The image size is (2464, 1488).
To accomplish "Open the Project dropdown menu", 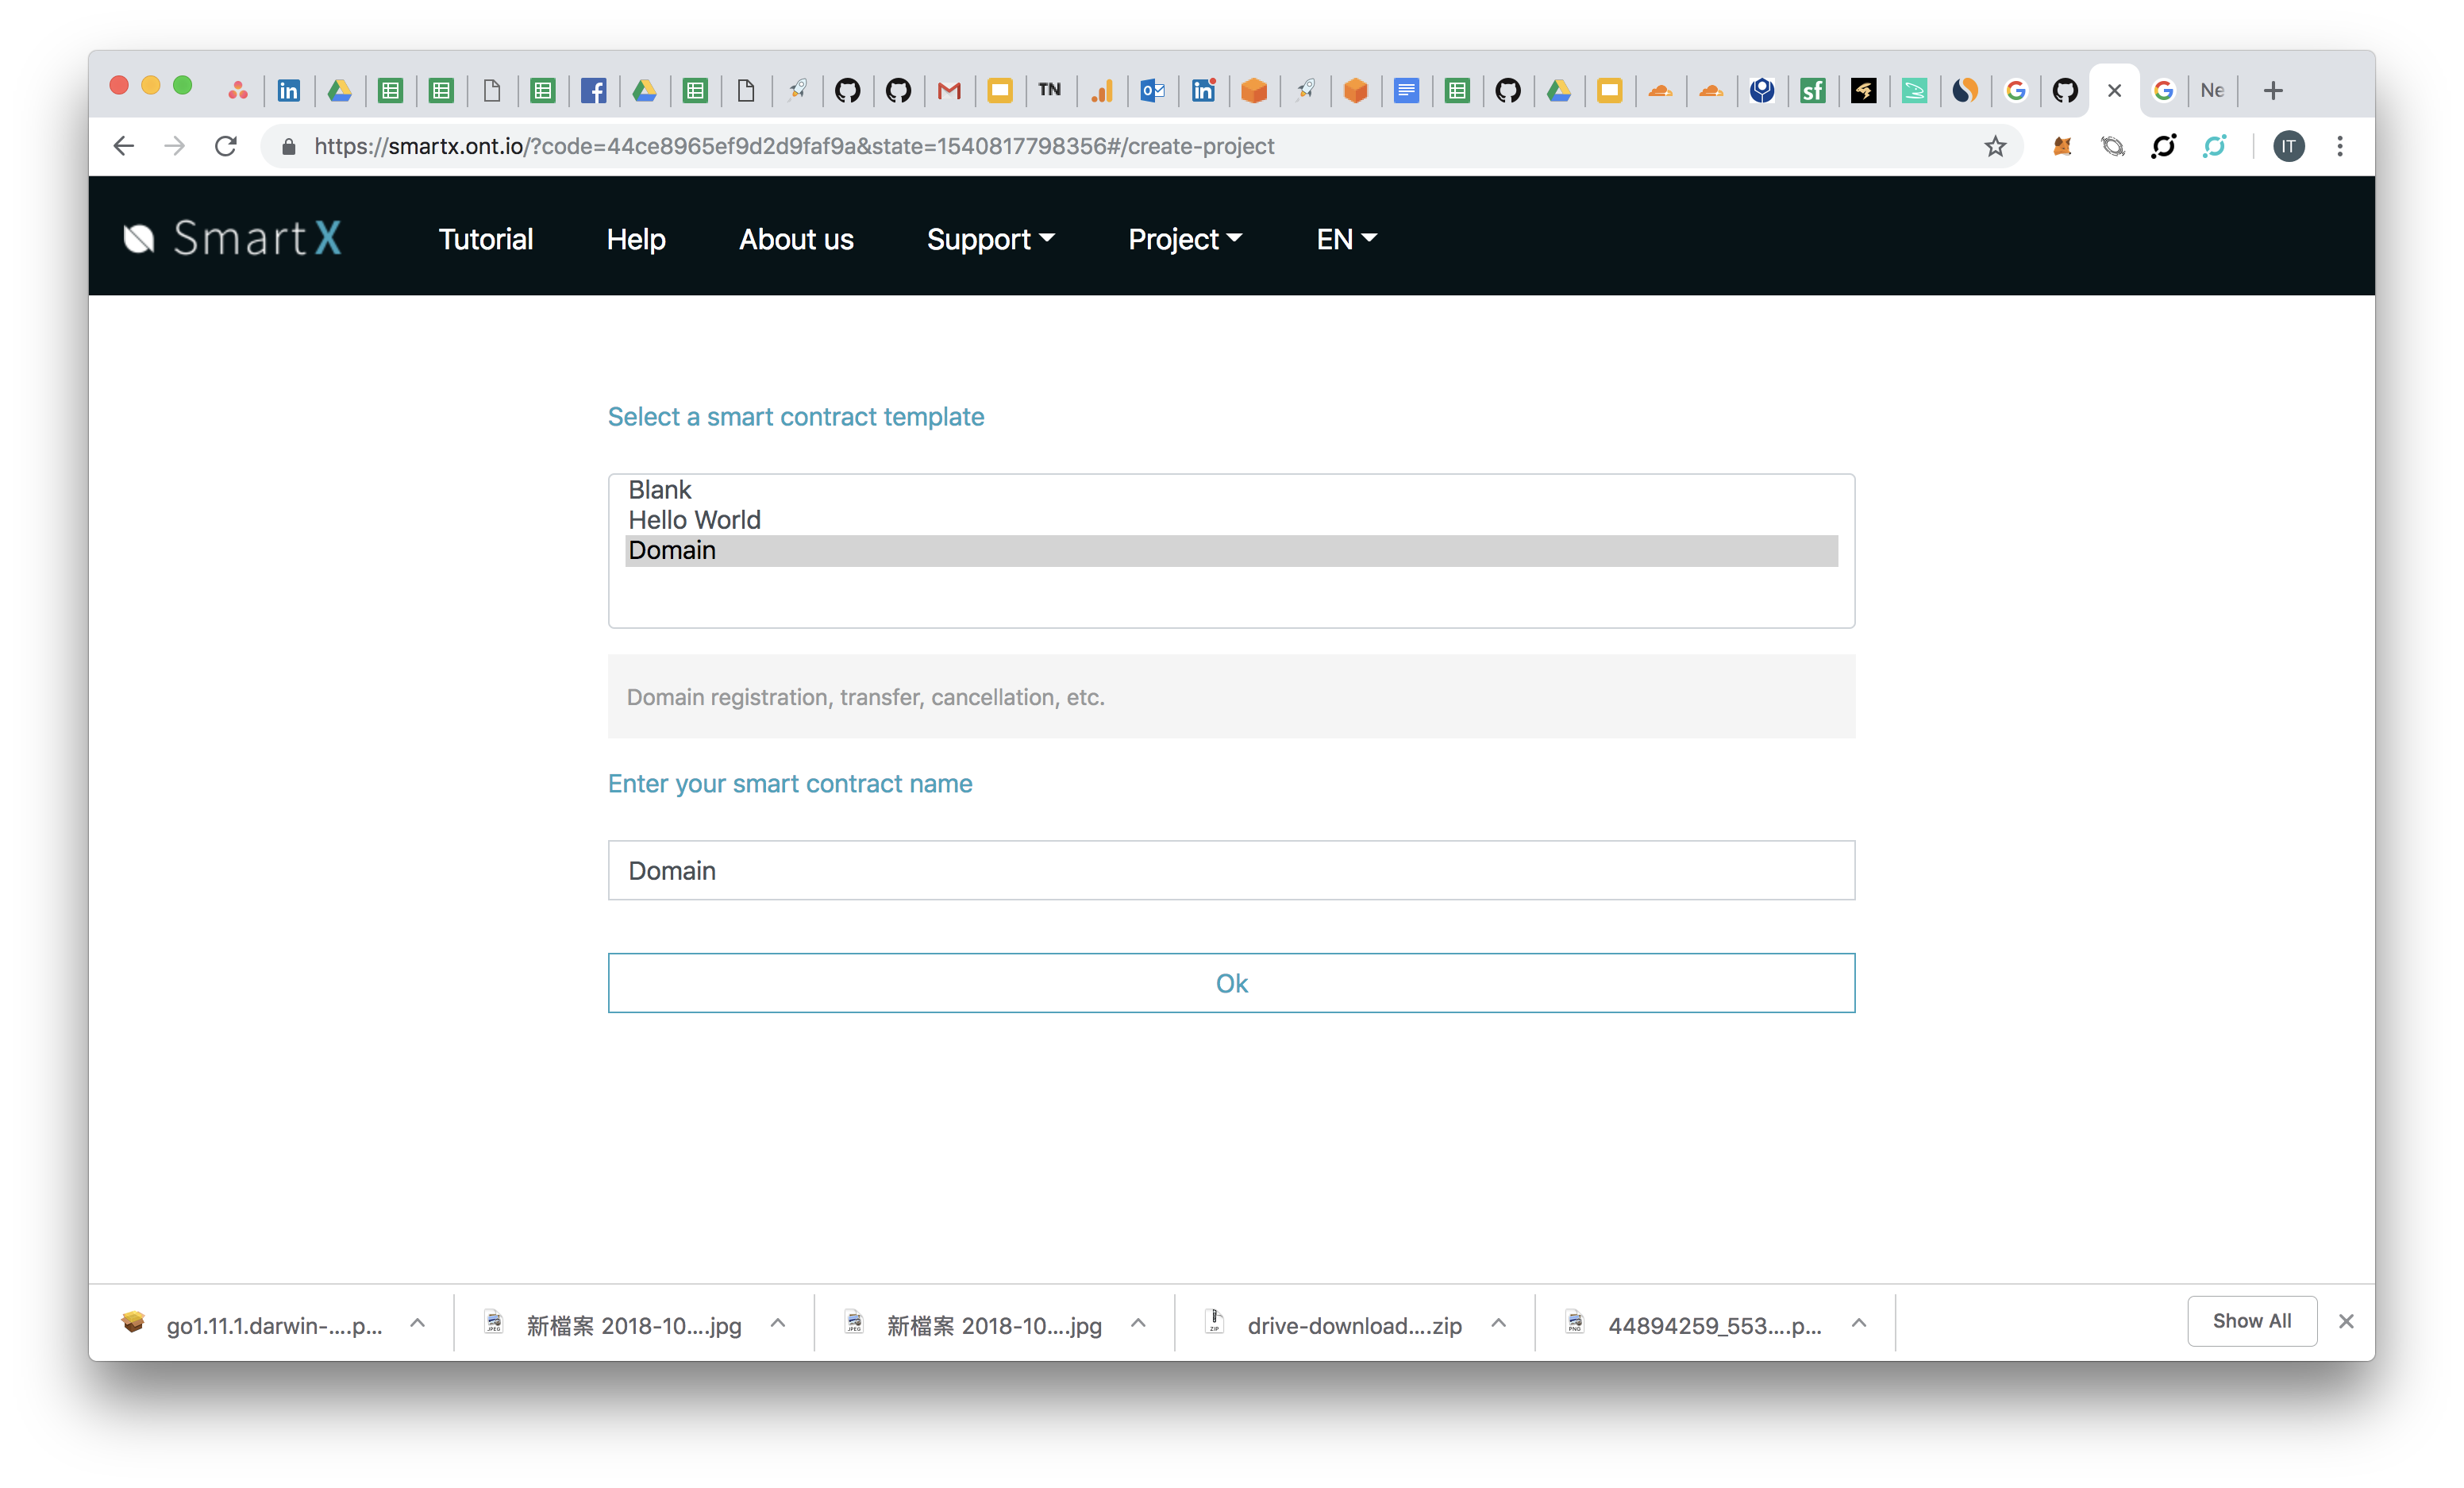I will tap(1184, 239).
